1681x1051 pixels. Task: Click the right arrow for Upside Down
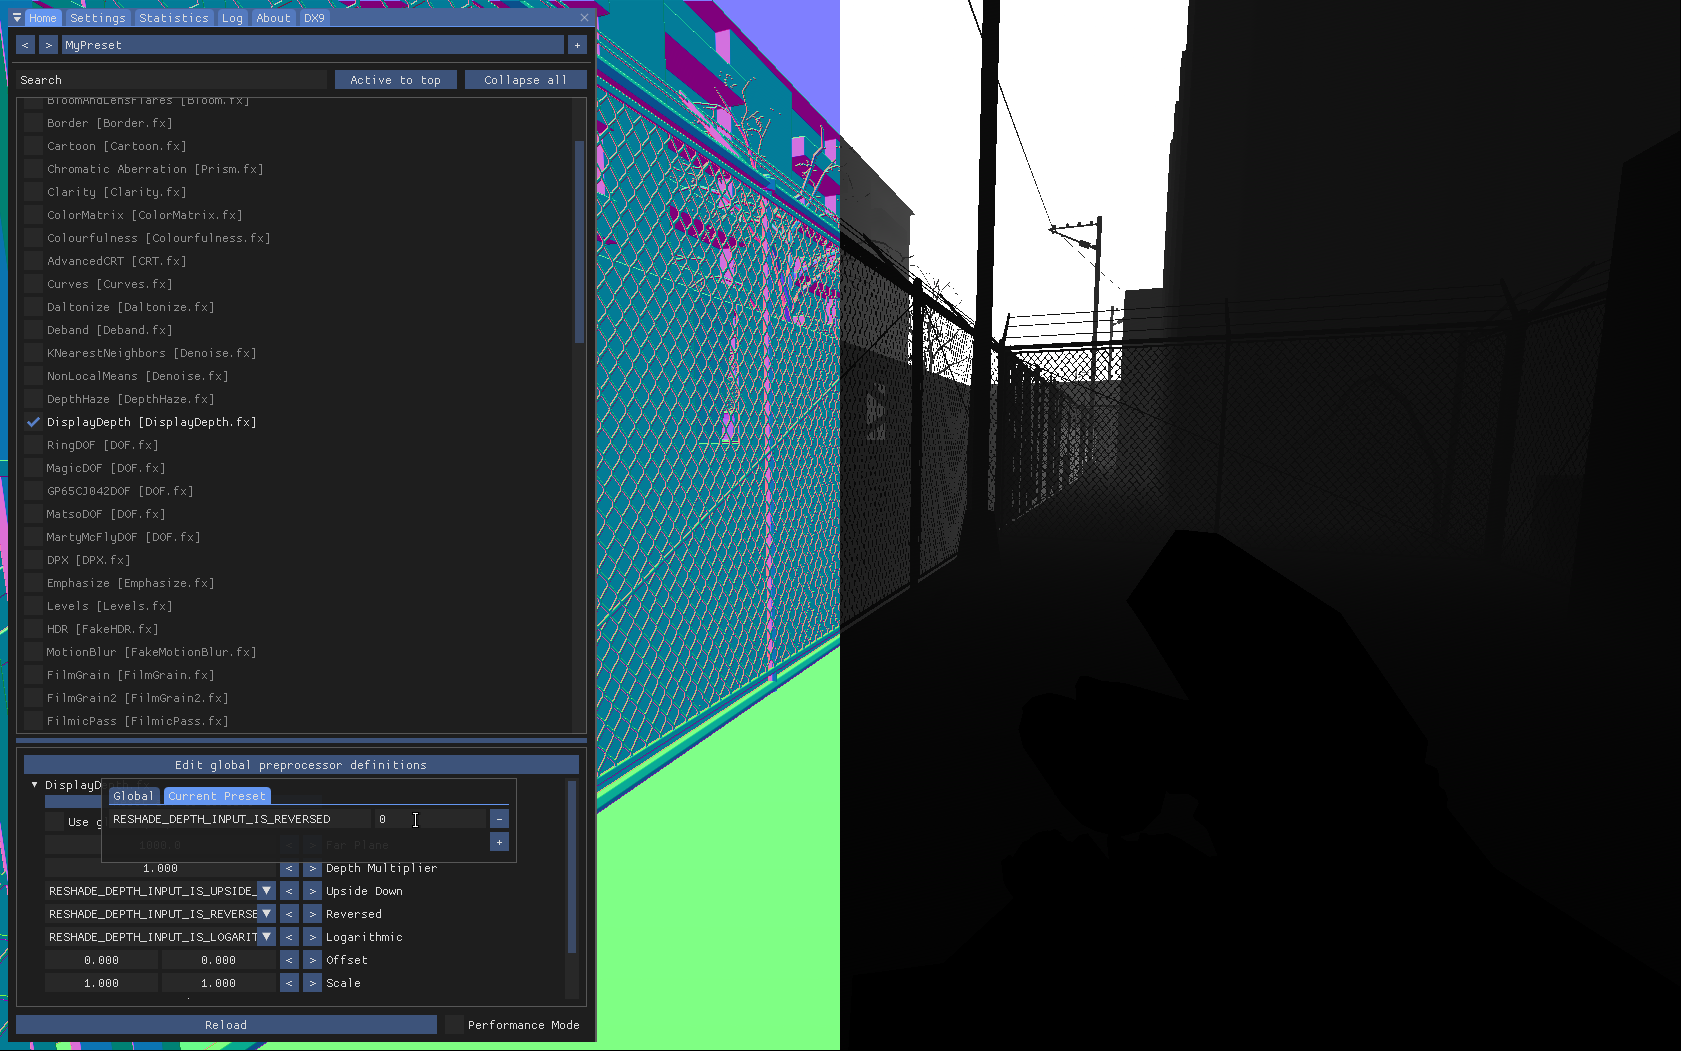tap(312, 891)
